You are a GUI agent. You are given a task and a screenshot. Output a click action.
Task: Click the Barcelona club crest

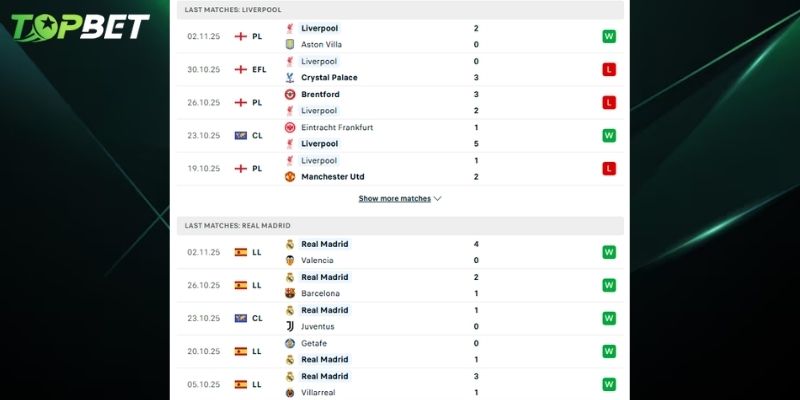(290, 293)
